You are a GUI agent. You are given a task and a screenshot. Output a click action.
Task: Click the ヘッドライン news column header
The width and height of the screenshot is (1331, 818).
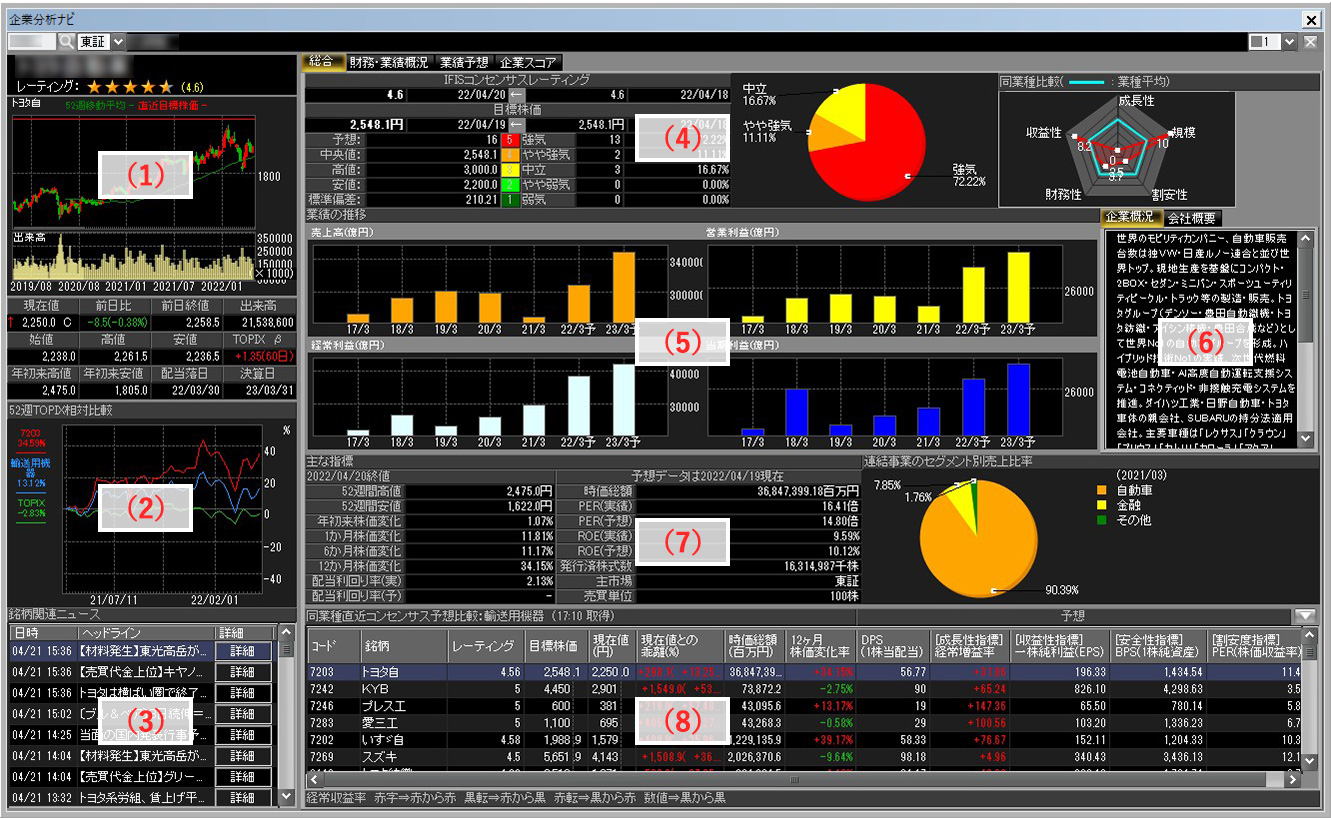[x=144, y=633]
